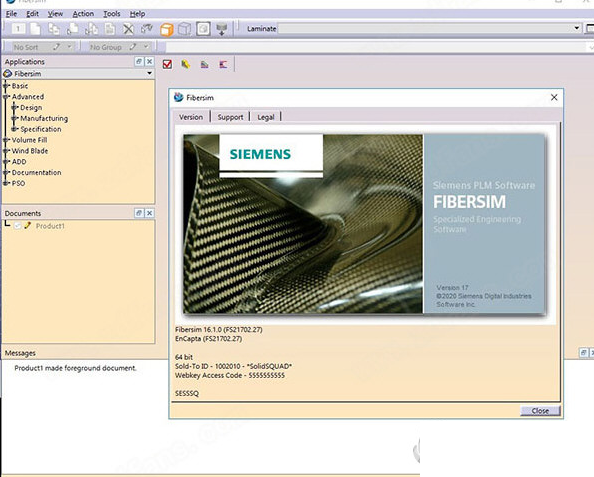Expand the ADD tree node
The image size is (594, 477).
pos(6,162)
